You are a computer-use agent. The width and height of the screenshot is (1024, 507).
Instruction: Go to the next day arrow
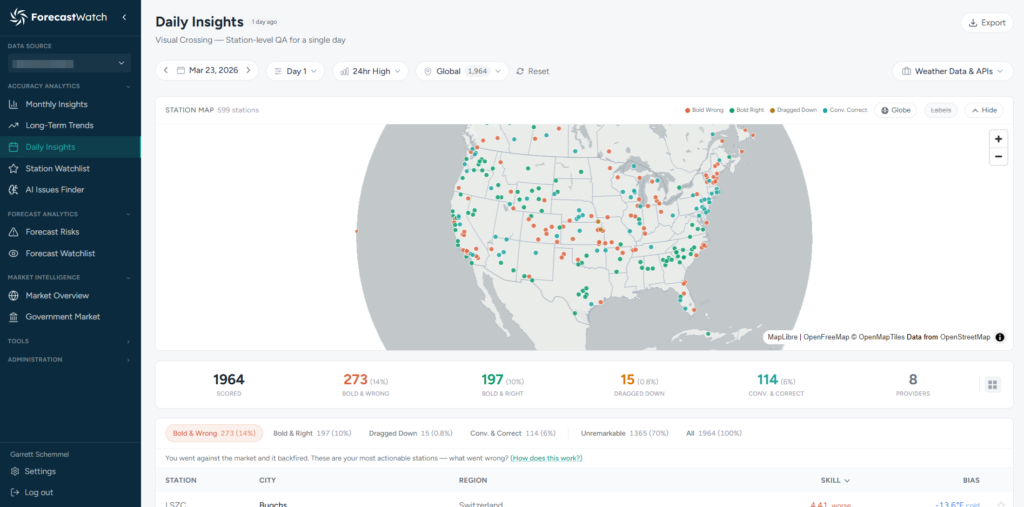[x=249, y=71]
